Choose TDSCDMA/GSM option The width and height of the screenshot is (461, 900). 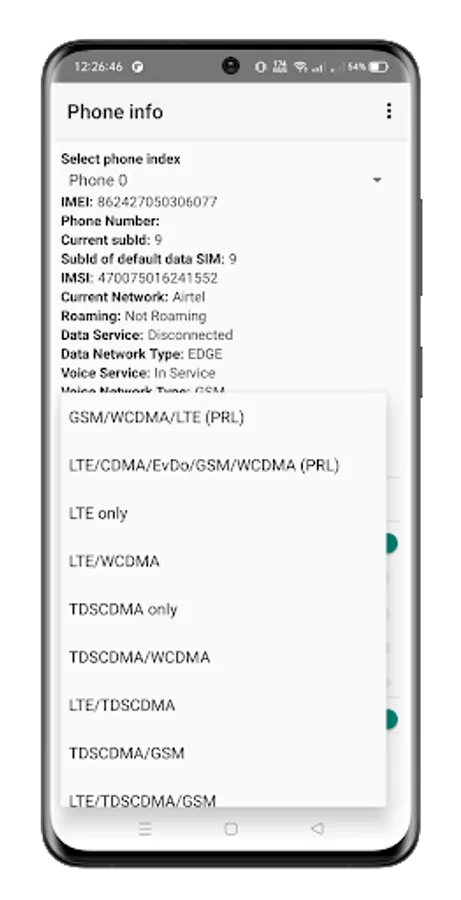[x=223, y=753]
